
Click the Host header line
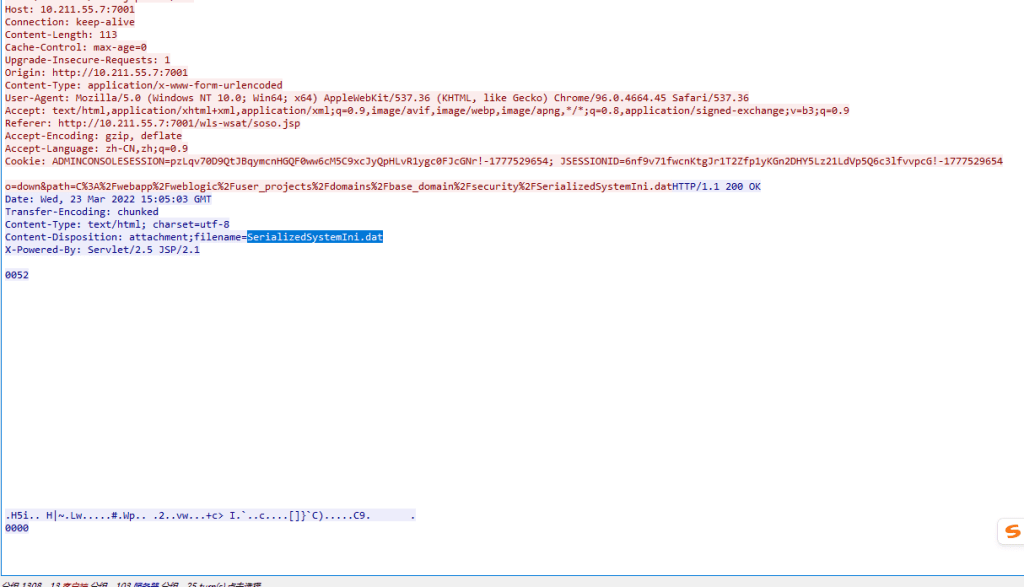pyautogui.click(x=69, y=9)
